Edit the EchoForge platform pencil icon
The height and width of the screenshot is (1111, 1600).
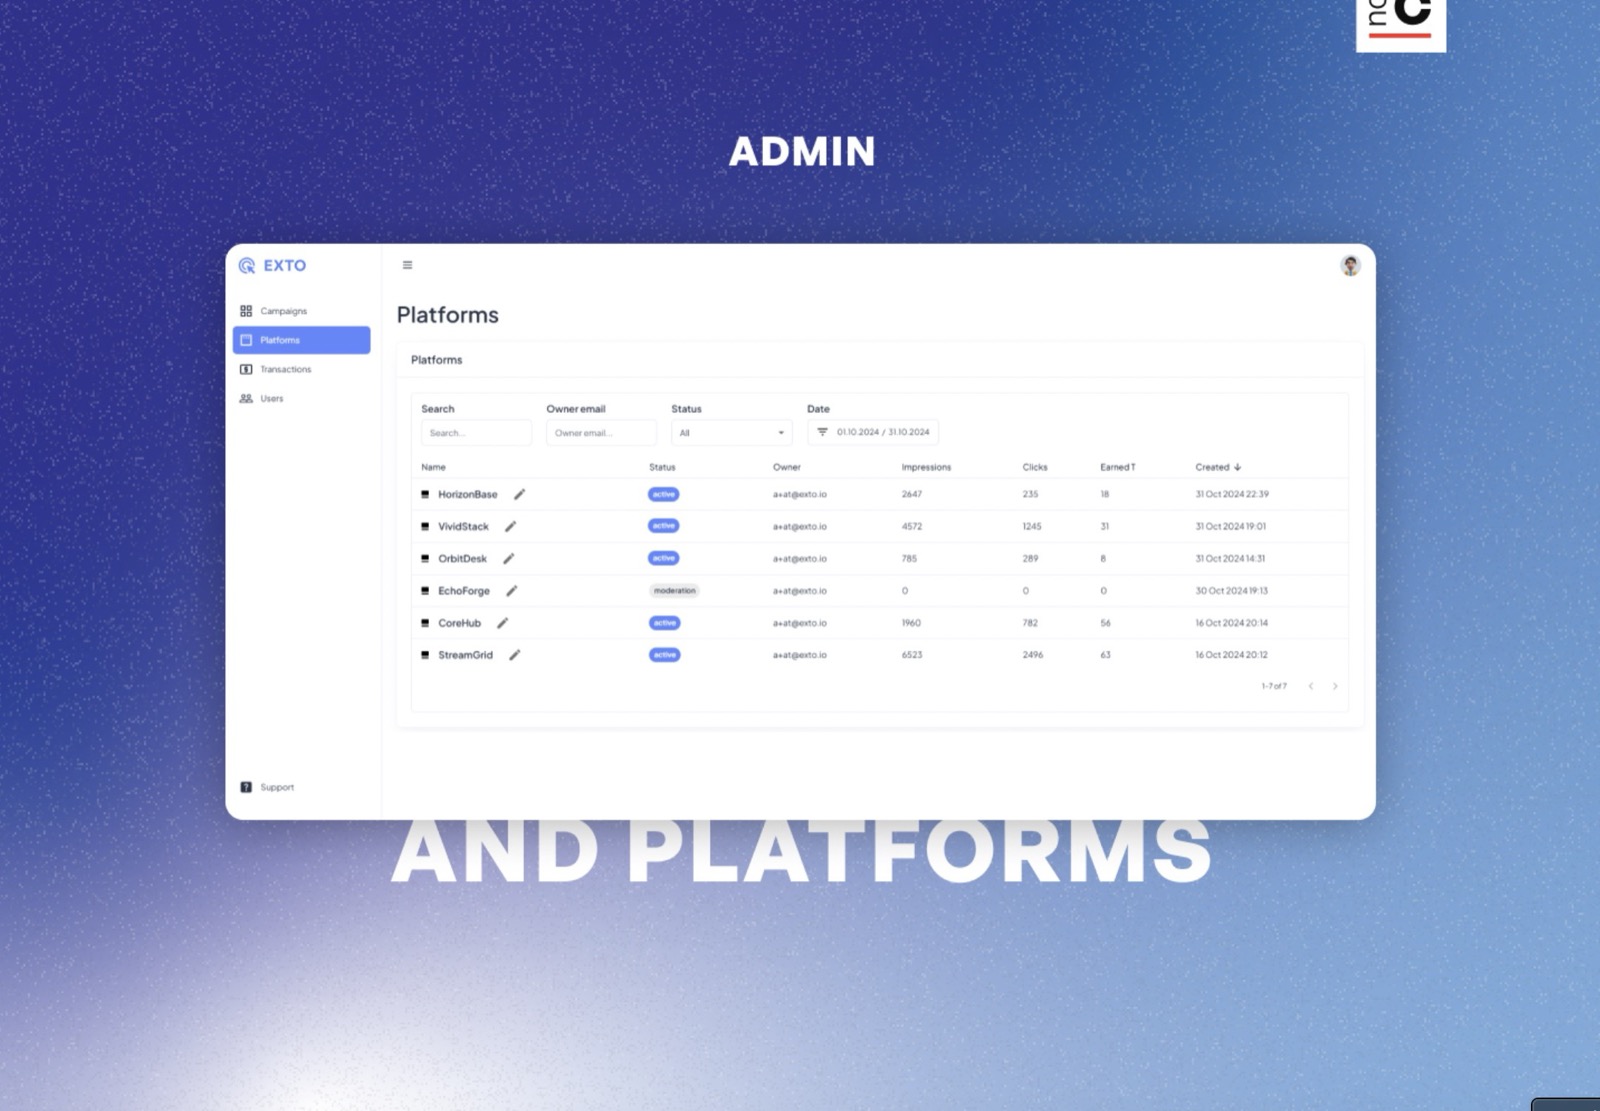511,590
